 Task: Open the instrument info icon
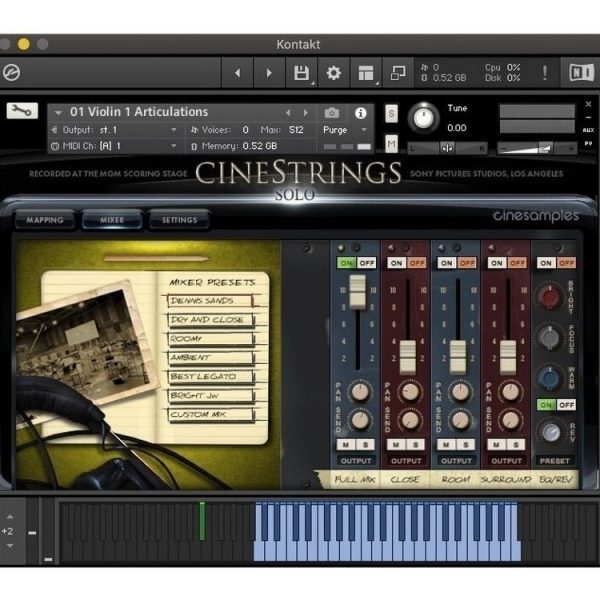360,113
